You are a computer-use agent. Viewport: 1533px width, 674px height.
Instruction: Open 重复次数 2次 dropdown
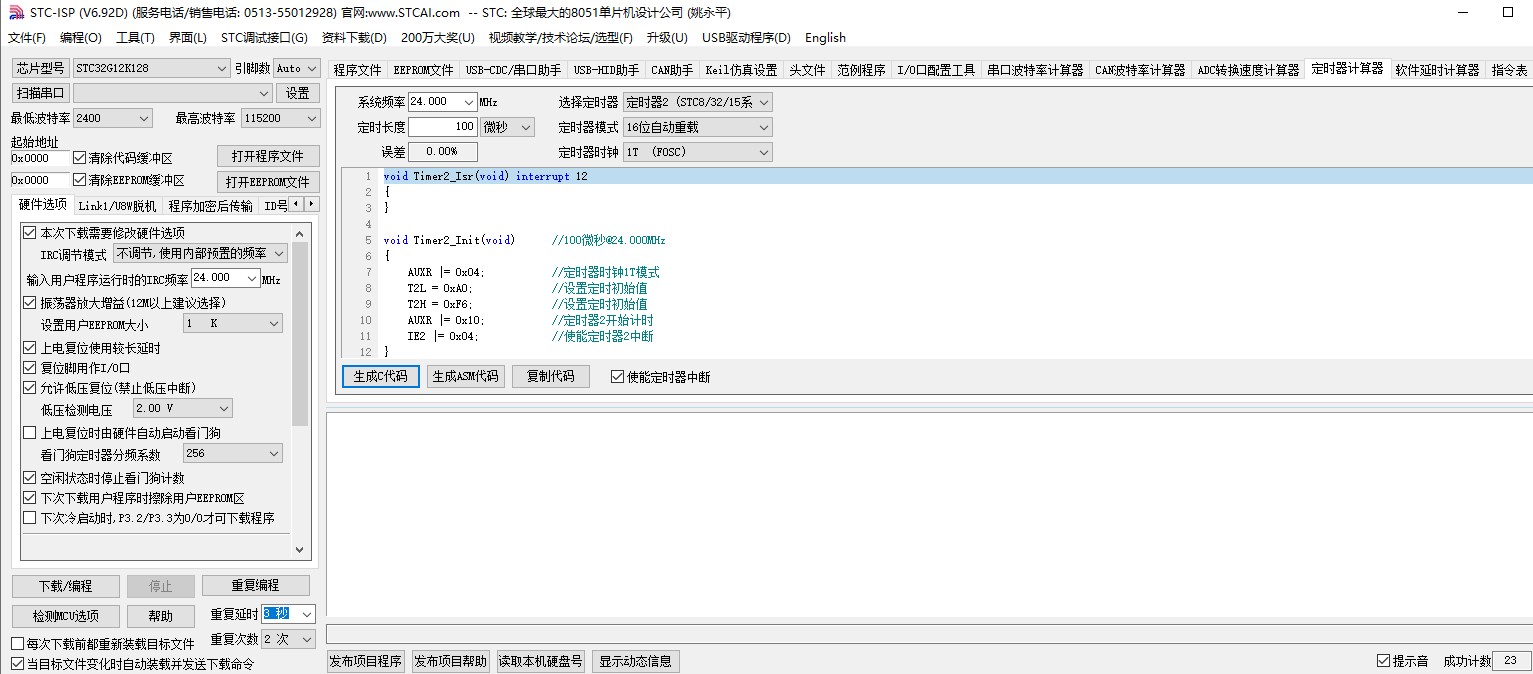pos(289,639)
